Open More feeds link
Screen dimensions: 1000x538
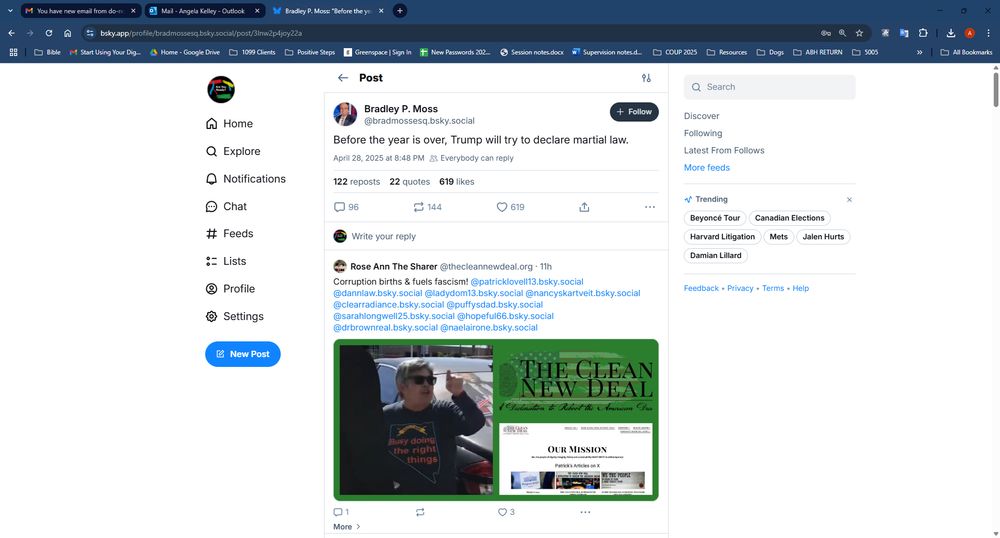(707, 168)
